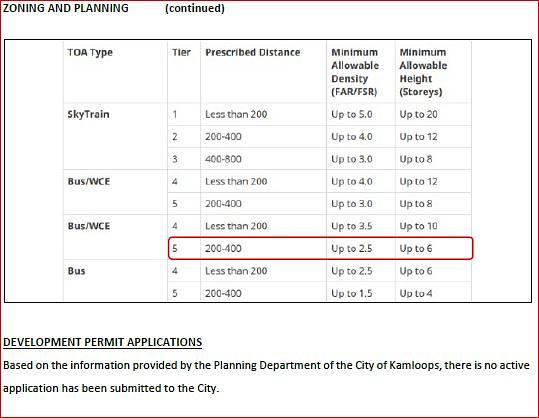The width and height of the screenshot is (539, 418).
Task: Click the Minimum Allowable Height (Storeys) header
Action: (x=423, y=72)
